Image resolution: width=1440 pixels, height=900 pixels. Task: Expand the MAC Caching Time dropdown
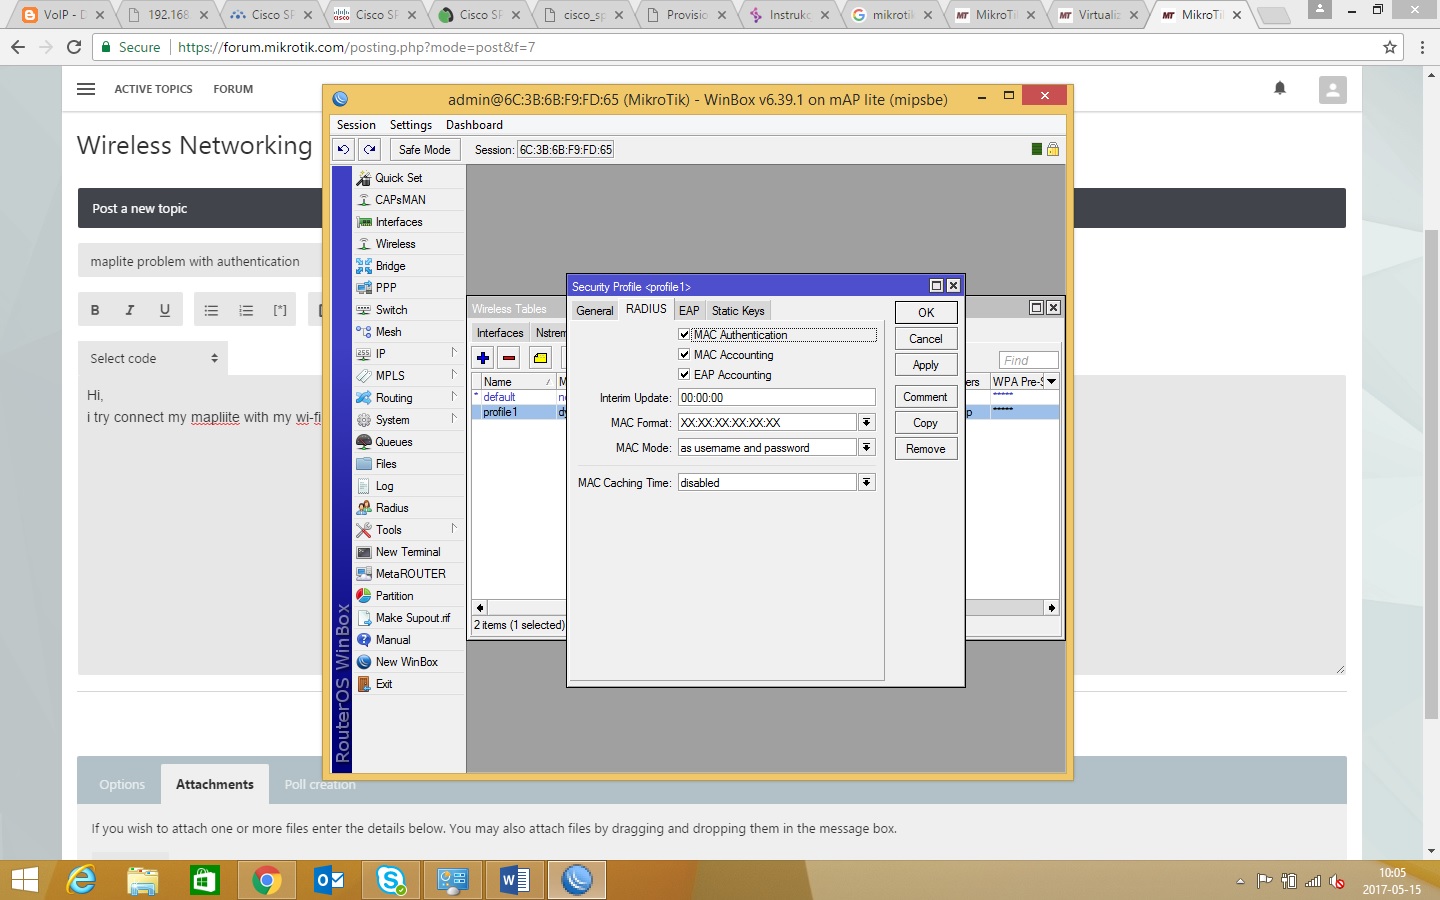point(867,483)
